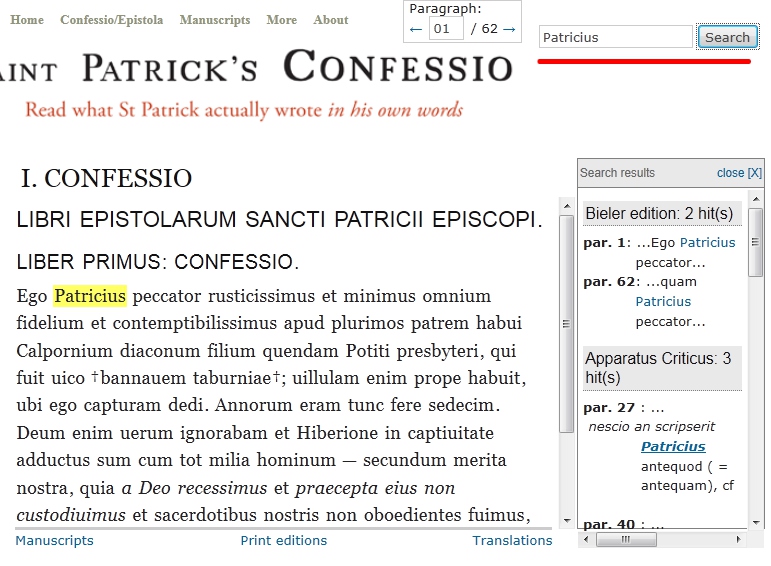Image resolution: width=771 pixels, height=566 pixels.
Task: Open par. 27 Patricius hit in Apparatus Criticus
Action: (x=673, y=447)
